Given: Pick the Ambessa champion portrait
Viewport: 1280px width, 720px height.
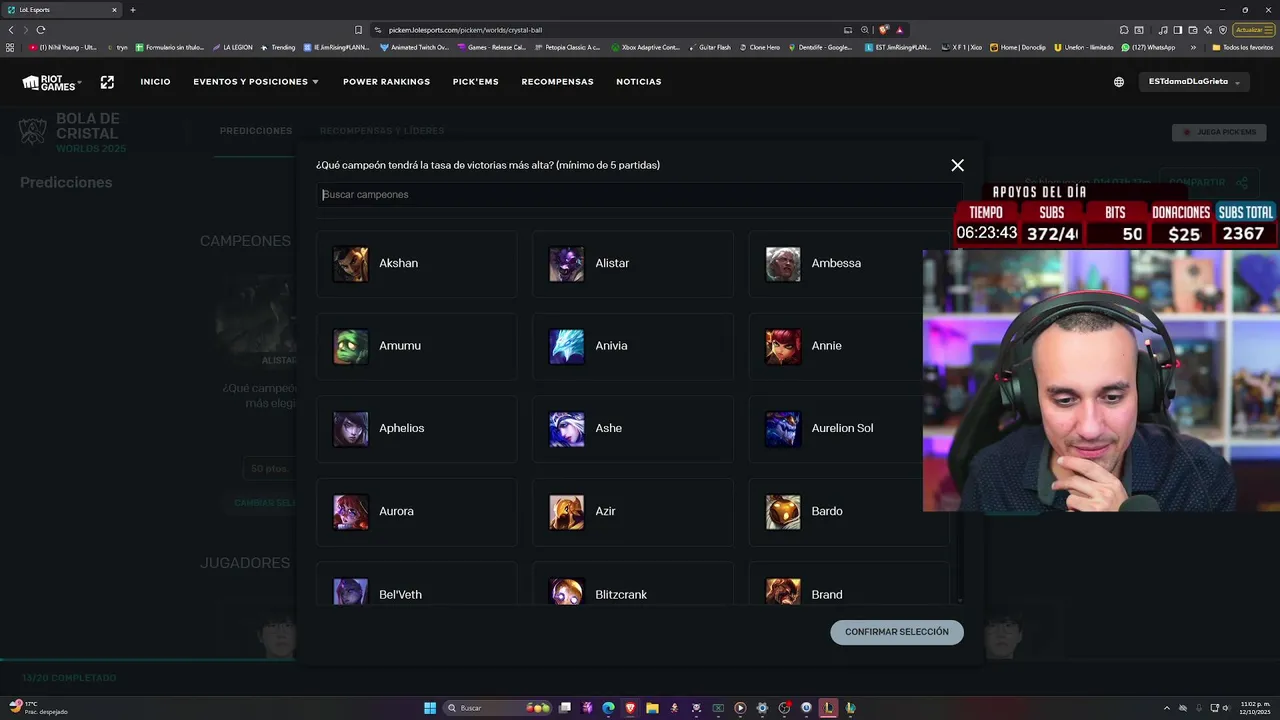Looking at the screenshot, I should click(783, 264).
